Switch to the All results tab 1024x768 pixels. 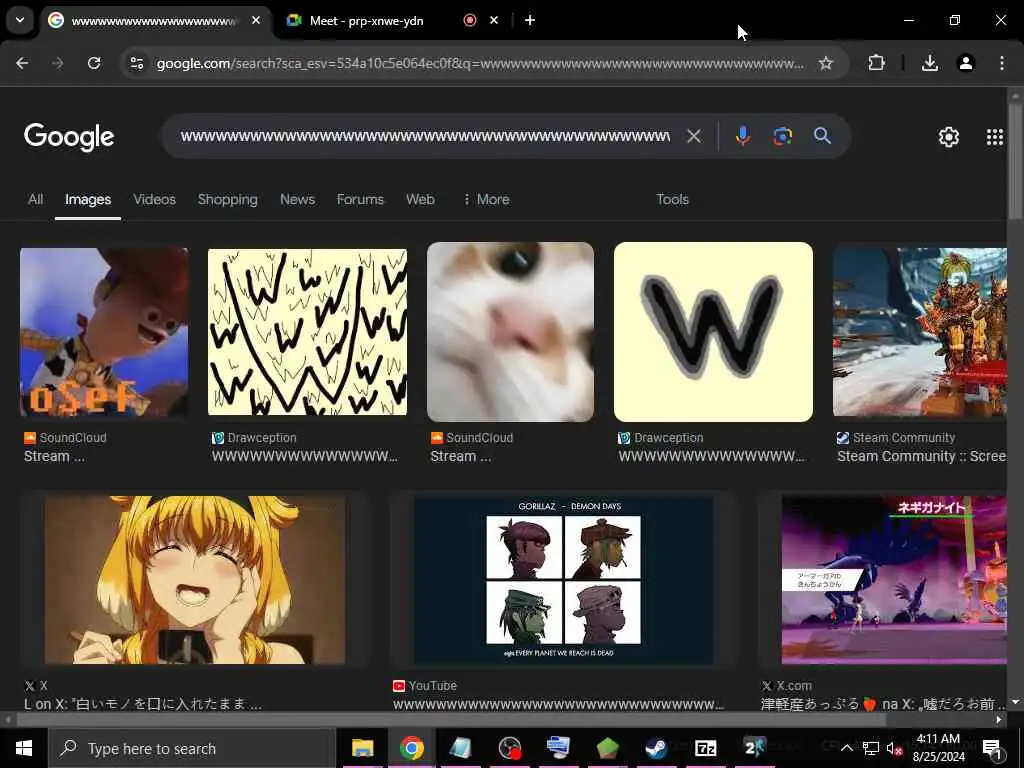pyautogui.click(x=35, y=199)
